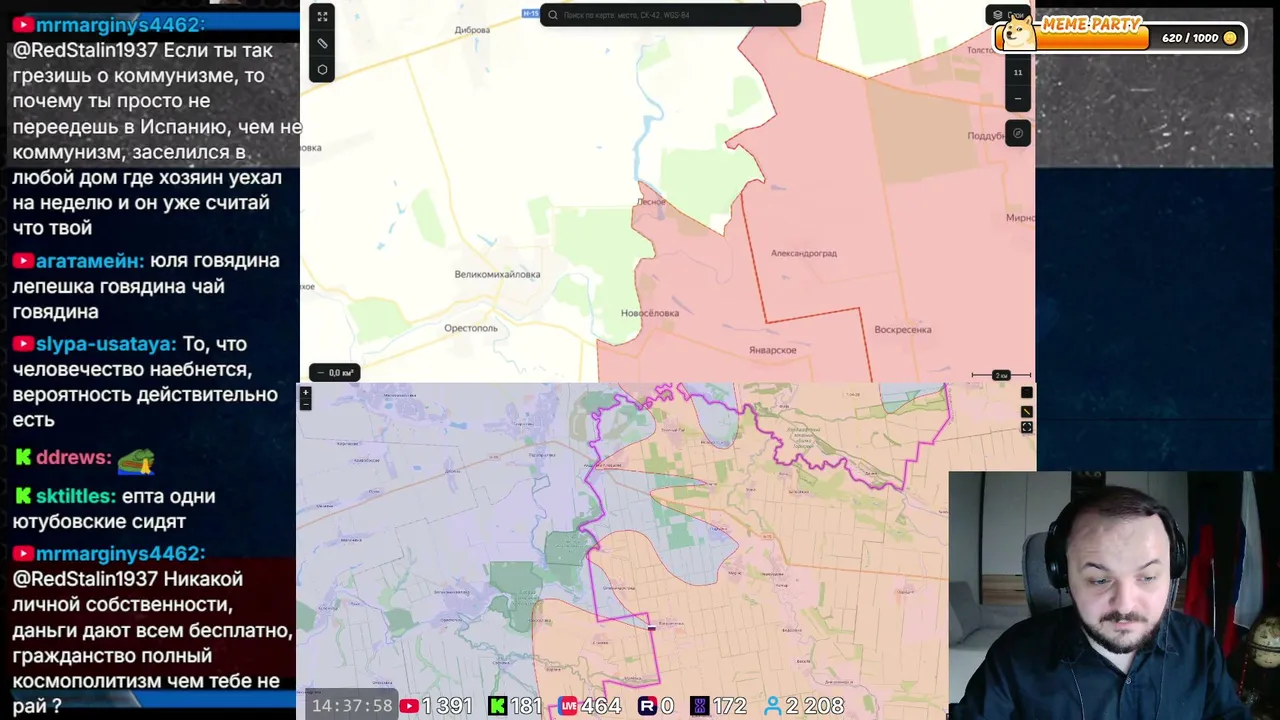
Task: Select the yellow line measure tool on the bottom map
Action: point(1026,411)
